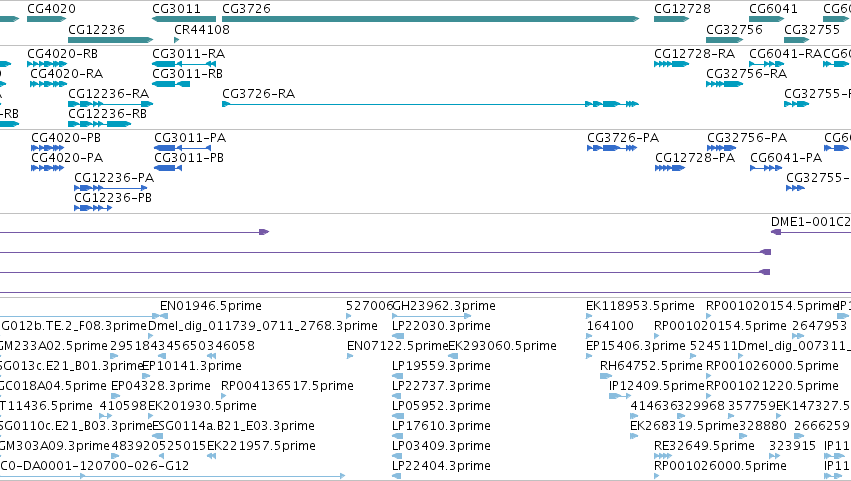Click the CG3726-RA transcript label

pyautogui.click(x=258, y=94)
